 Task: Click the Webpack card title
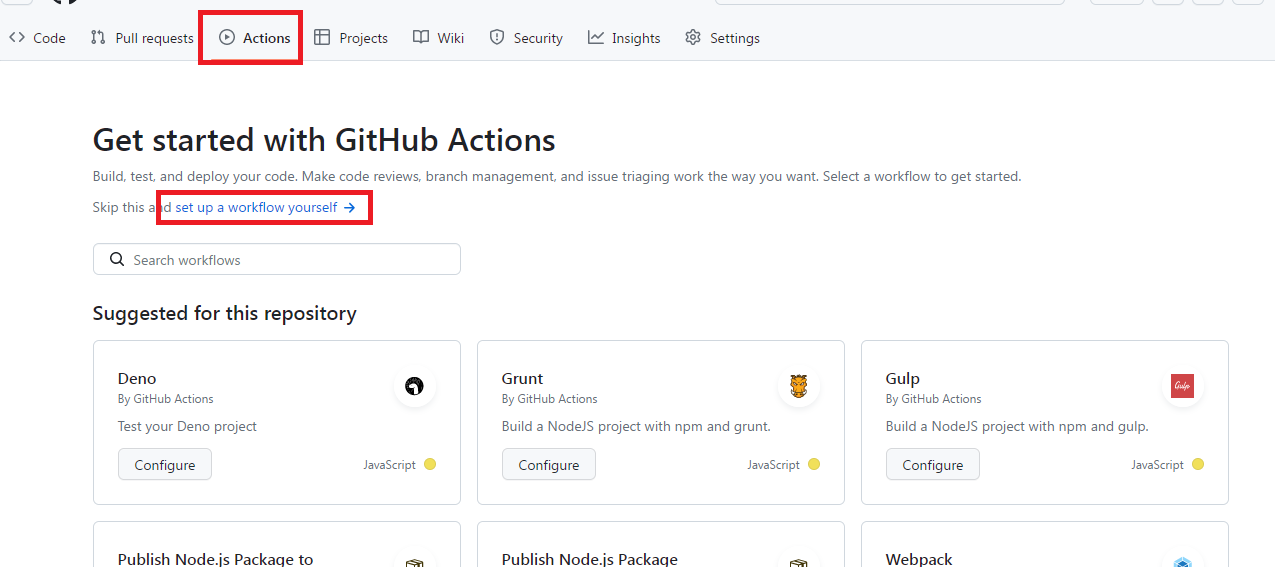(919, 558)
